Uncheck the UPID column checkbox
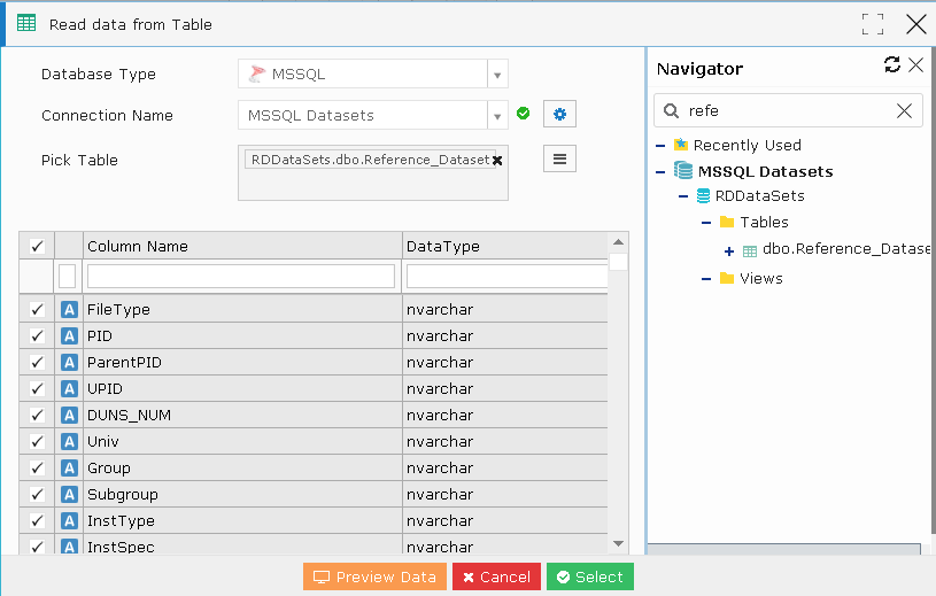 coord(37,389)
